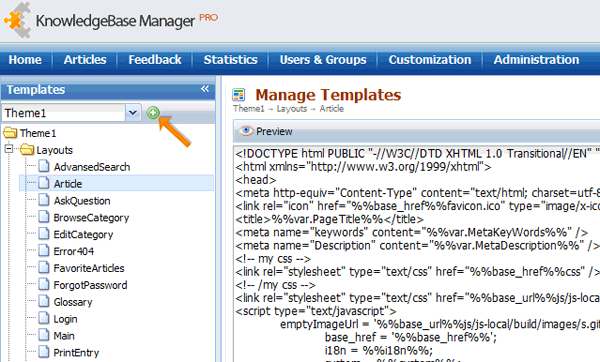
Task: Click the Main page icon
Action: click(x=44, y=335)
